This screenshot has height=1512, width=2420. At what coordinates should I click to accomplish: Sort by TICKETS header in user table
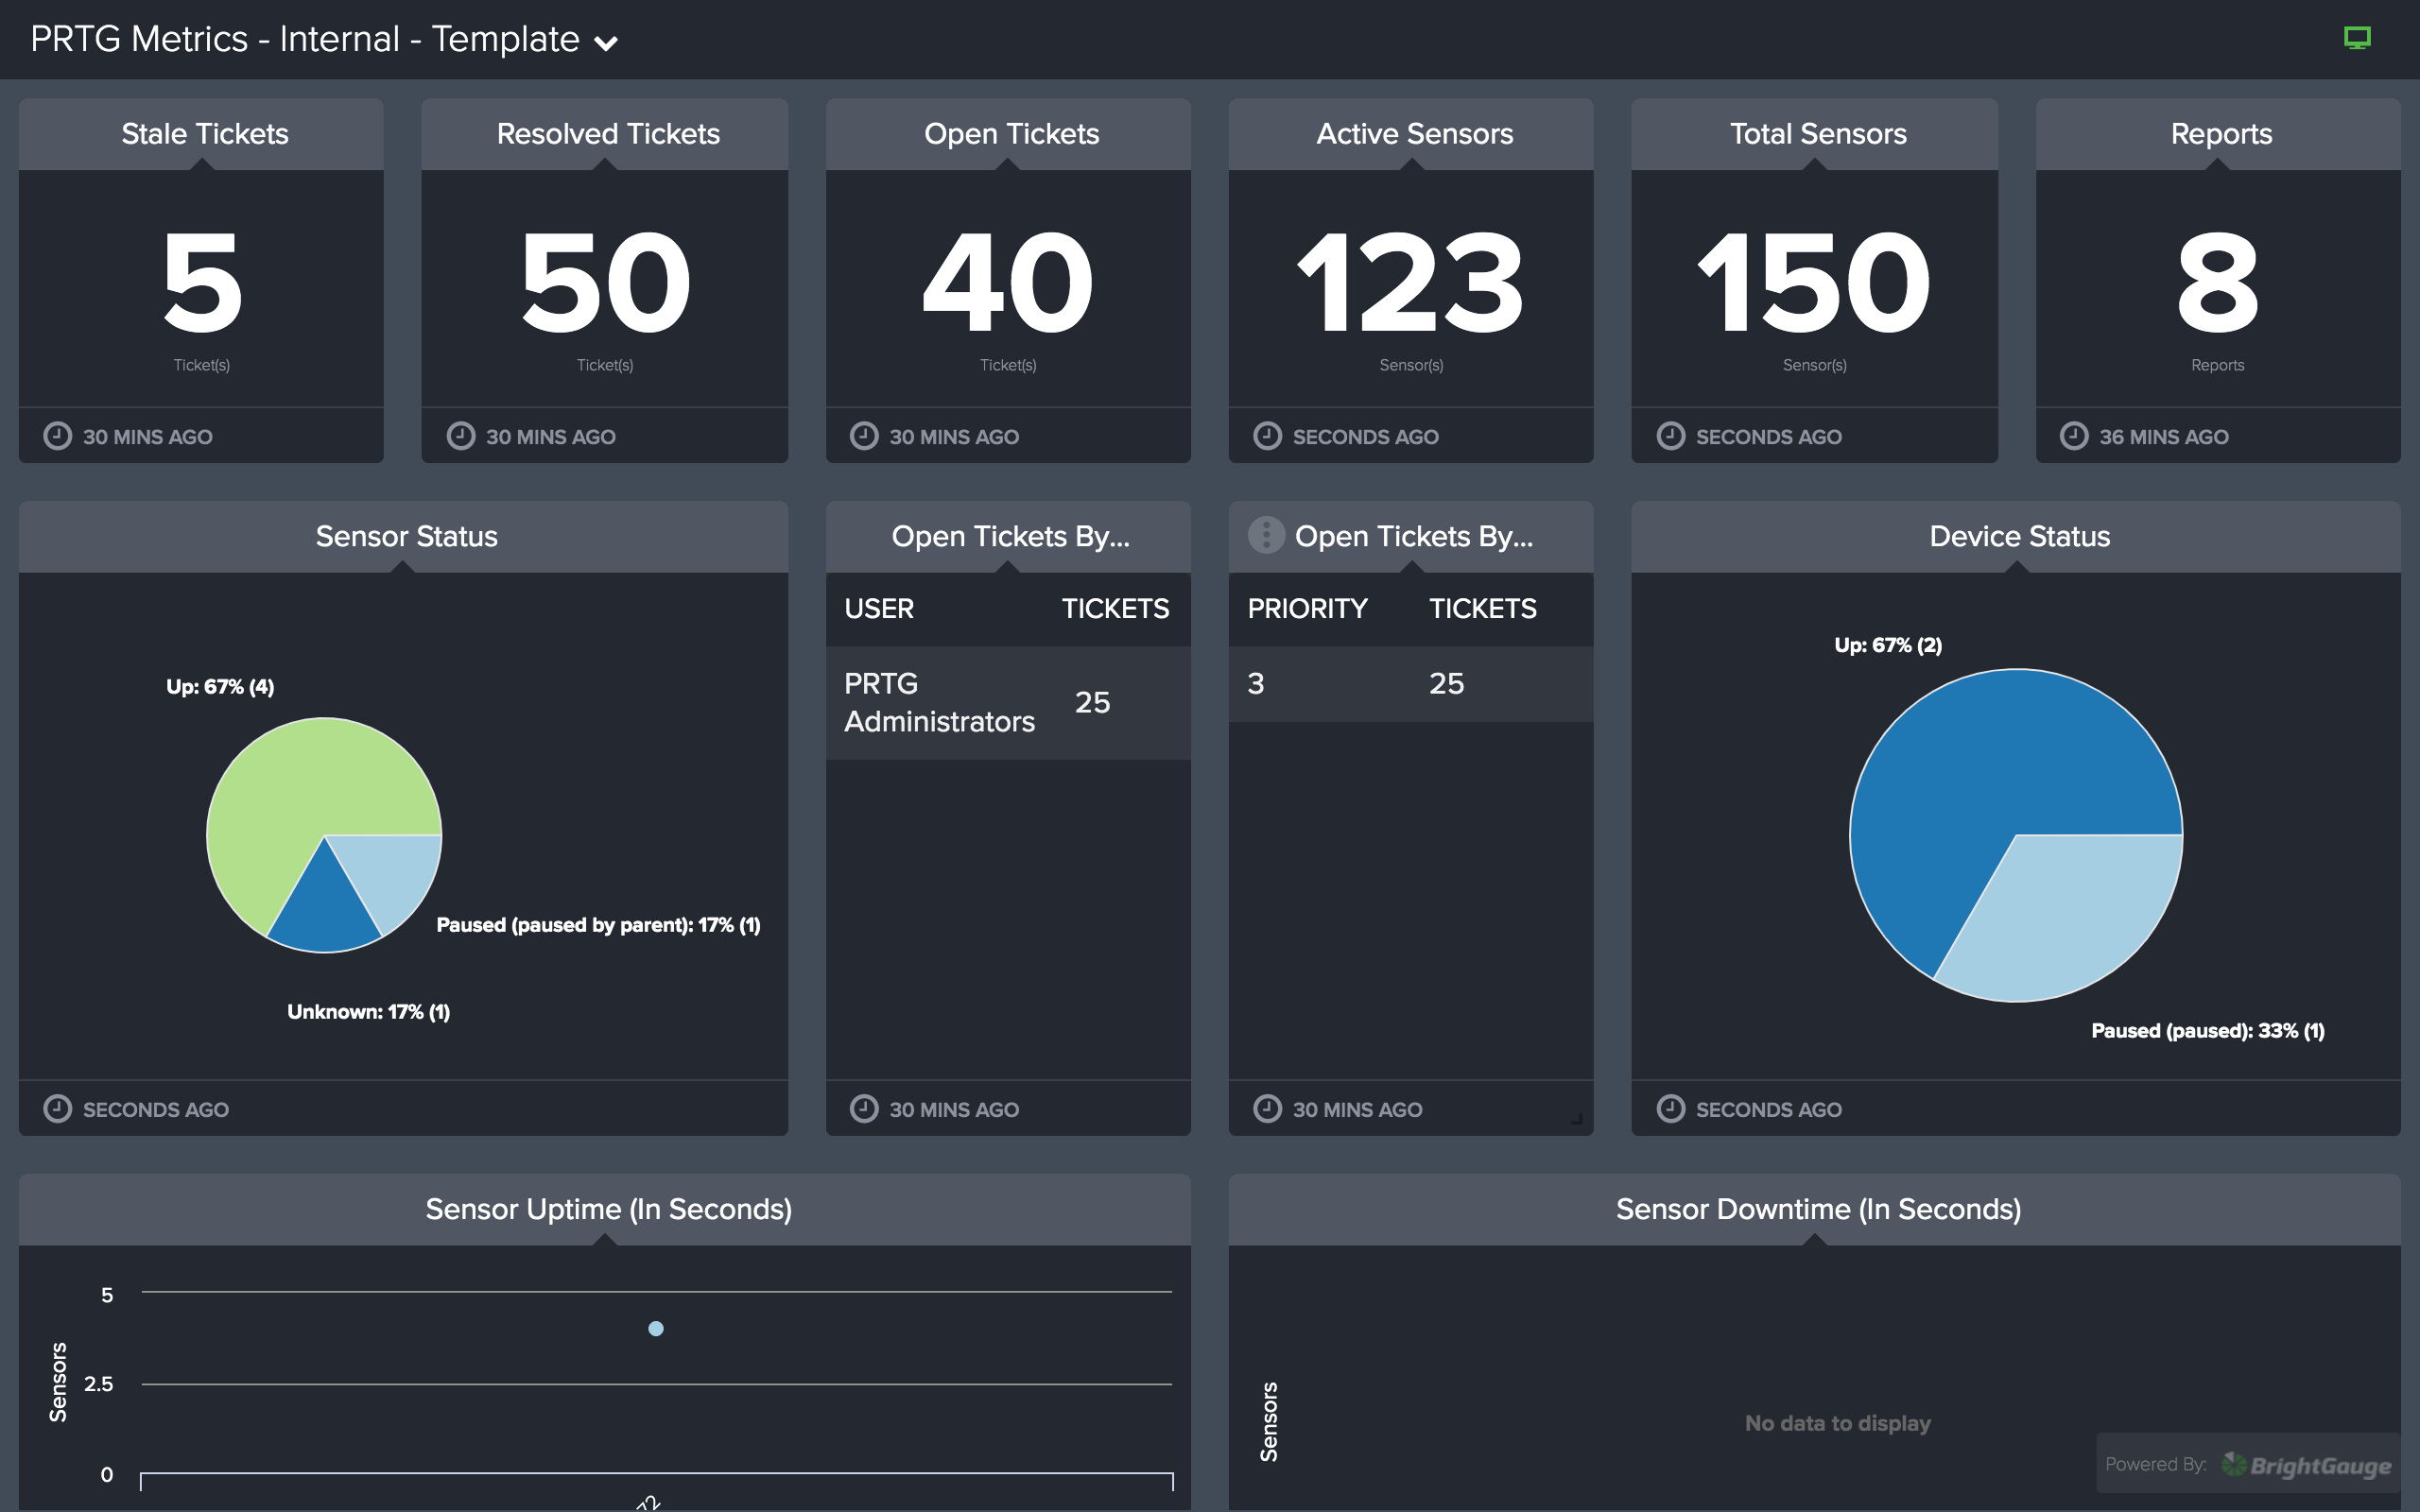1115,608
